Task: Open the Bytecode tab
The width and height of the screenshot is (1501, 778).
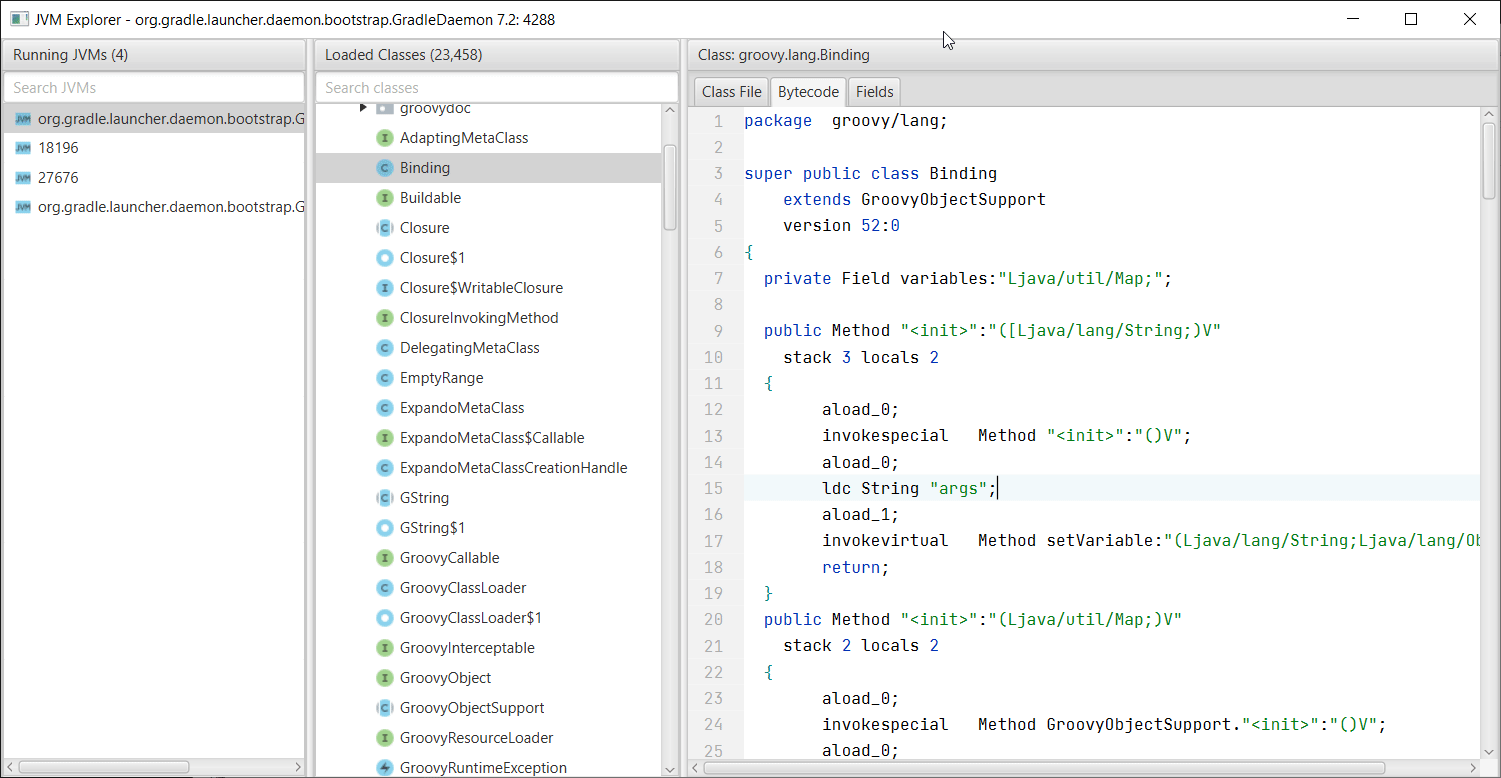Action: tap(808, 91)
